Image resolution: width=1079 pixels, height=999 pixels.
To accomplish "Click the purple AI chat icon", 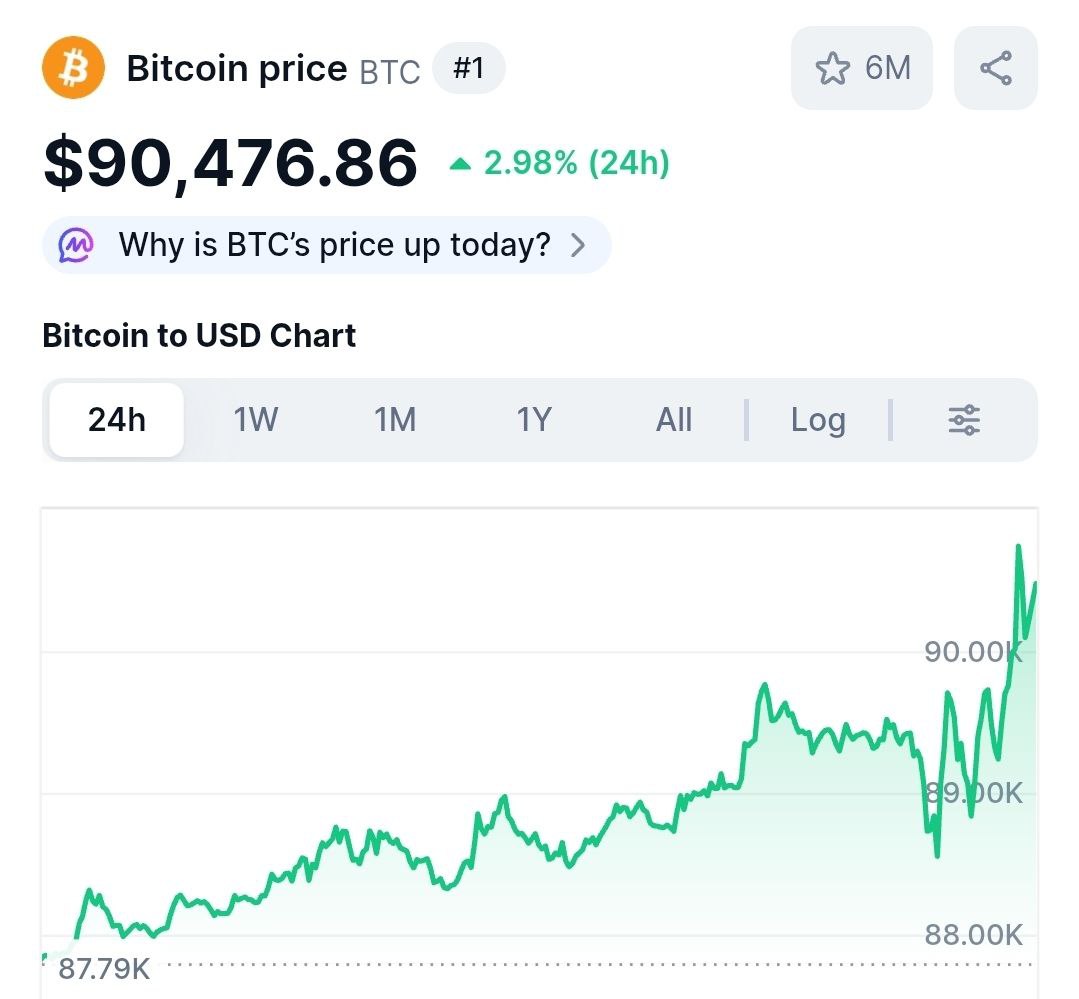I will 76,244.
